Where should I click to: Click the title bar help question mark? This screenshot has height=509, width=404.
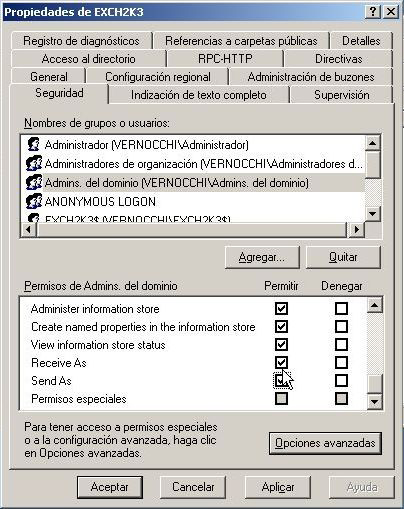point(373,12)
